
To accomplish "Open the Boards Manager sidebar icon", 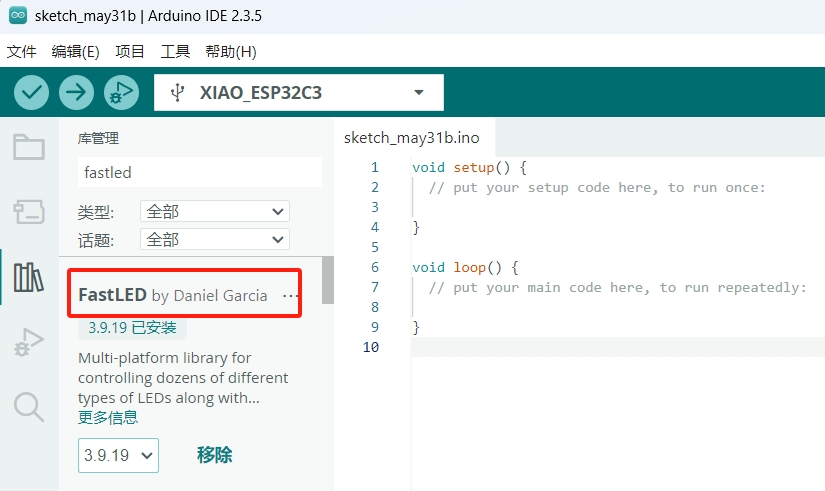I will coord(29,212).
